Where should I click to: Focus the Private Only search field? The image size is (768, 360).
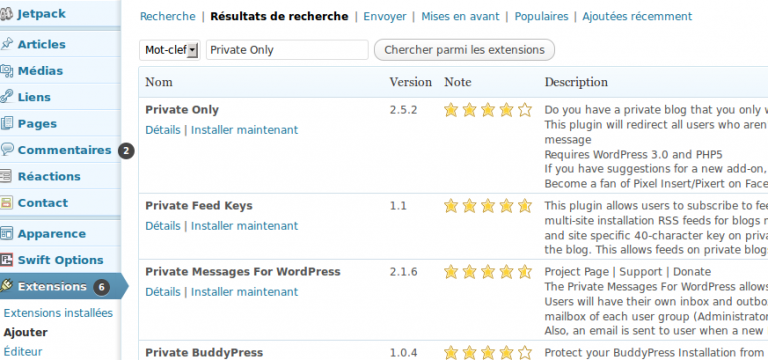[x=287, y=50]
